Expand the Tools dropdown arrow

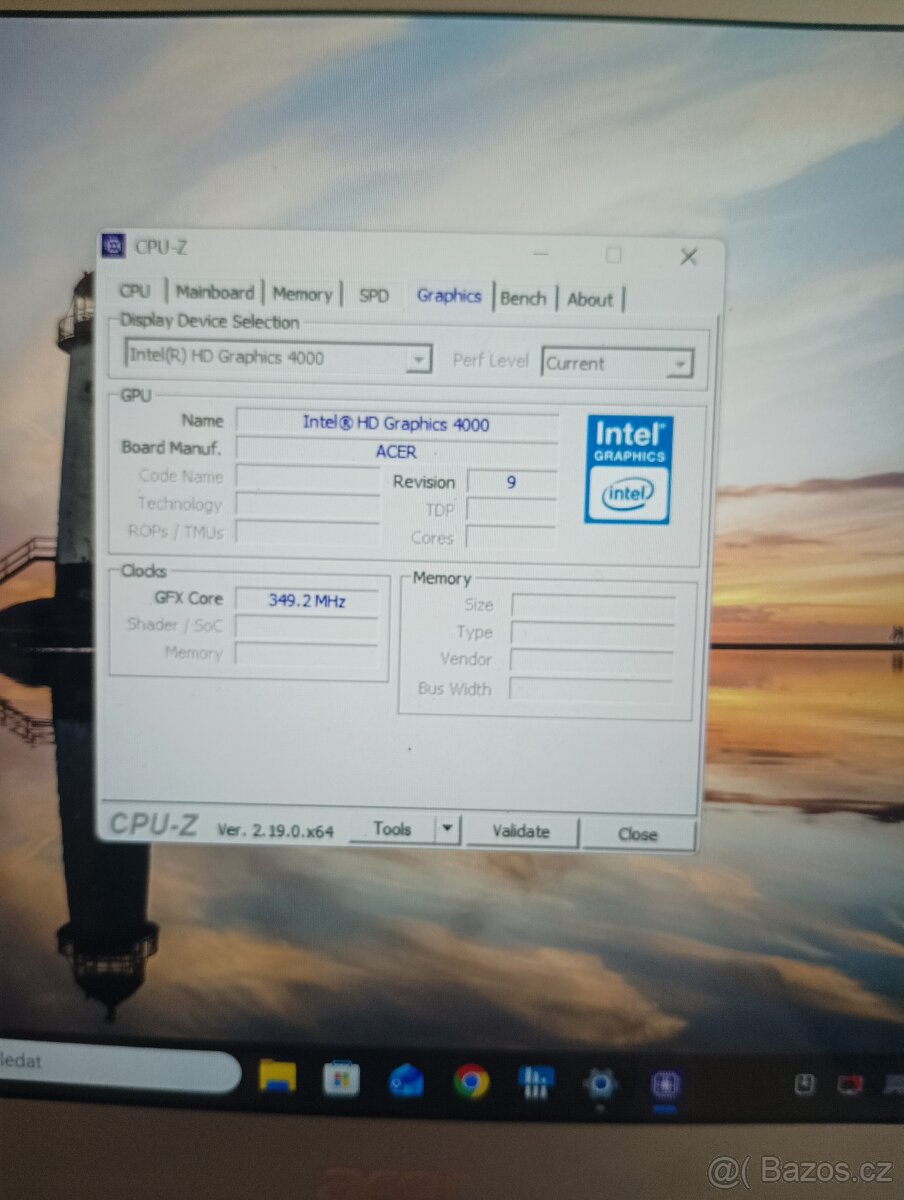(x=447, y=829)
